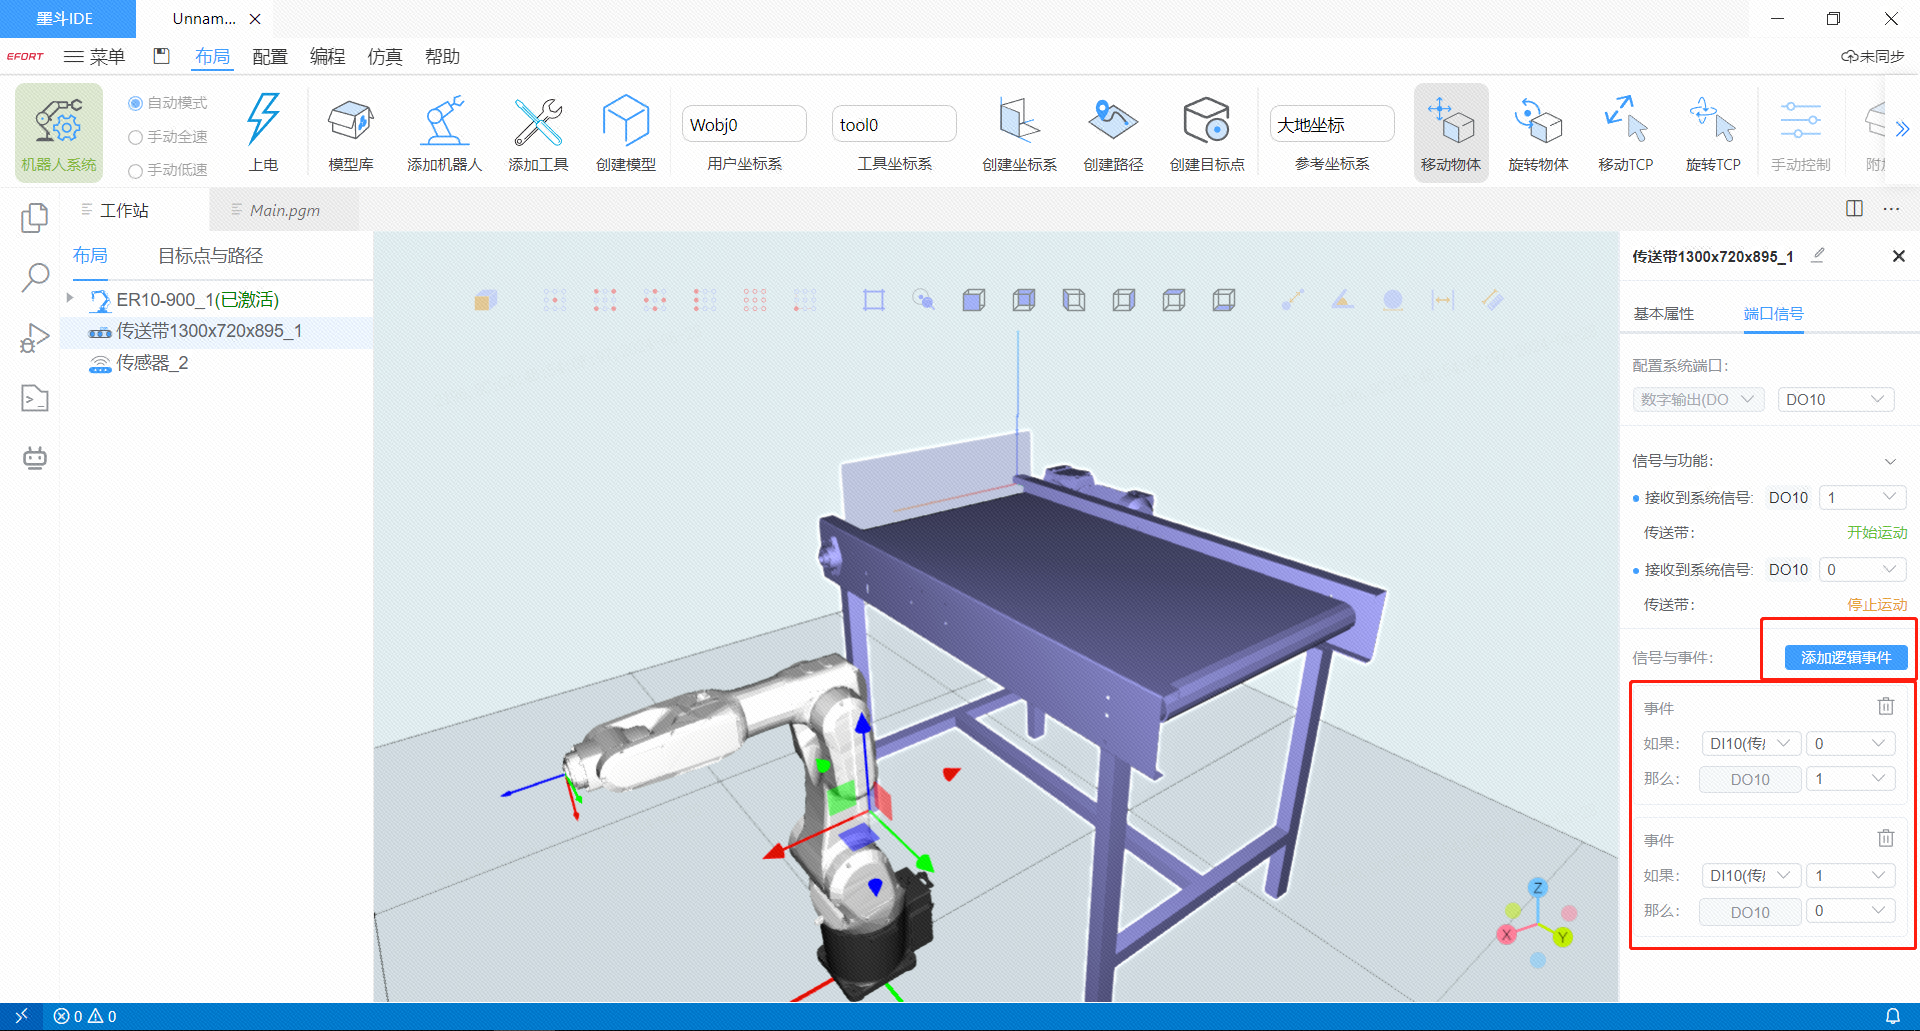Image resolution: width=1920 pixels, height=1031 pixels.
Task: Collapse the 信号与功能 section chevron
Action: tap(1890, 461)
